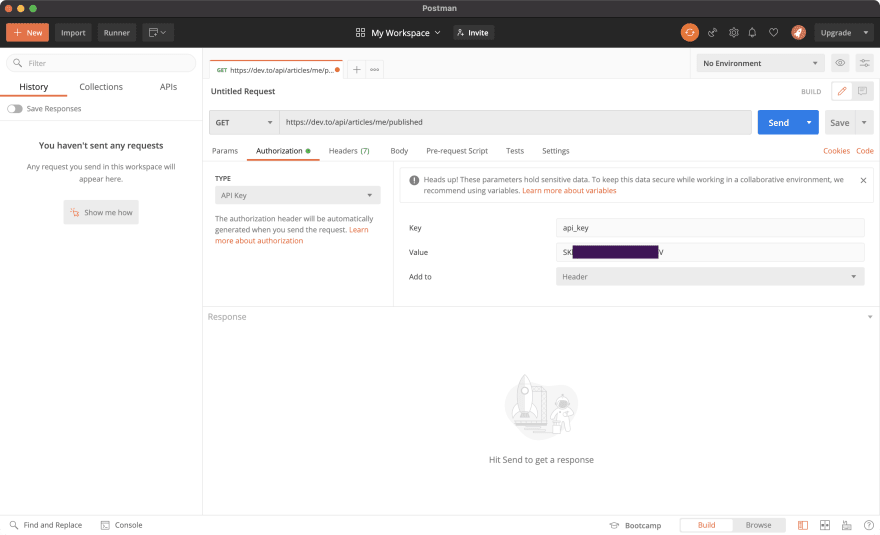Image resolution: width=880 pixels, height=535 pixels.
Task: Open the settings gear icon
Action: tap(733, 32)
